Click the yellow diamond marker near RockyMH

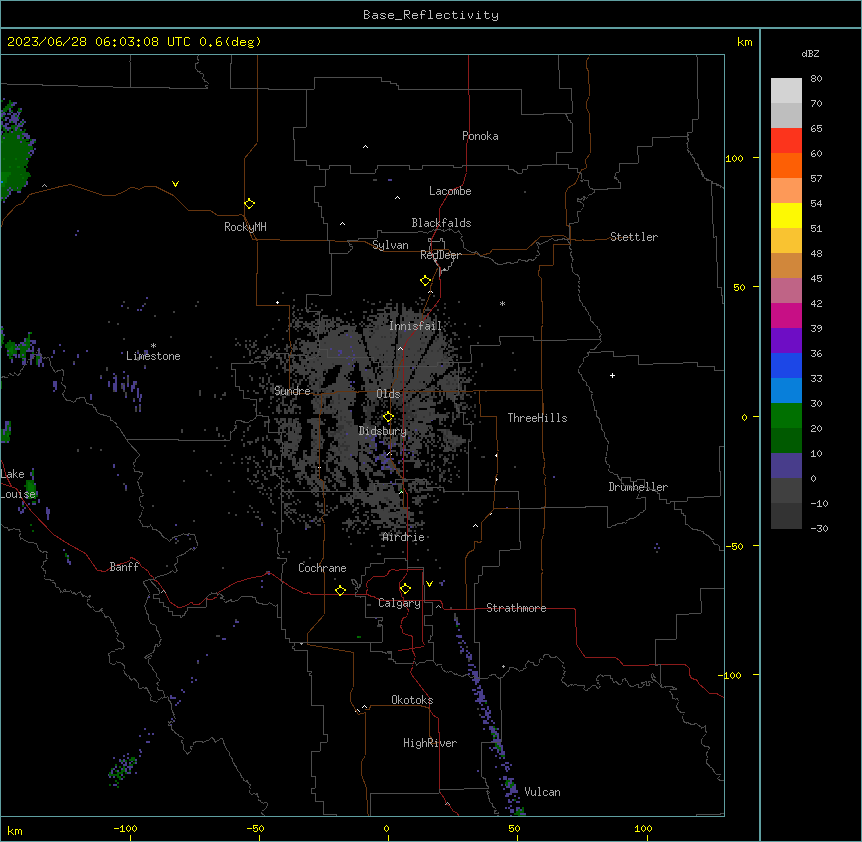[249, 204]
